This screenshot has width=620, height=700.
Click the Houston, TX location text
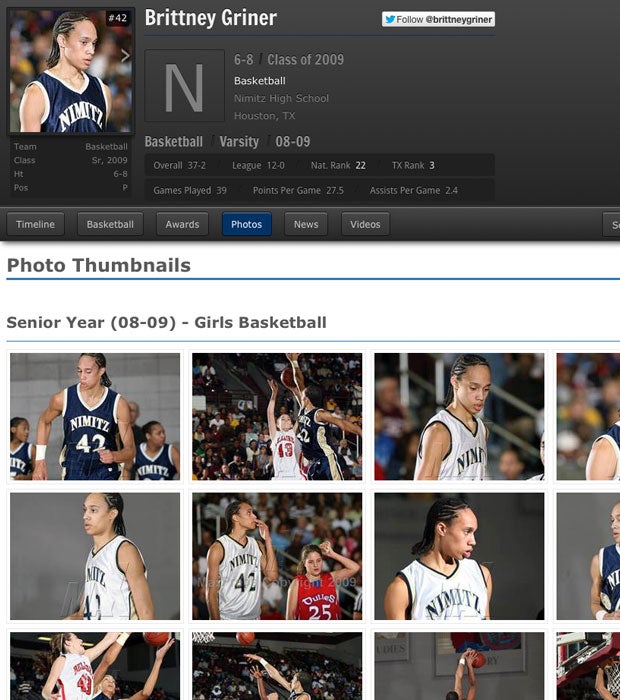click(x=265, y=116)
